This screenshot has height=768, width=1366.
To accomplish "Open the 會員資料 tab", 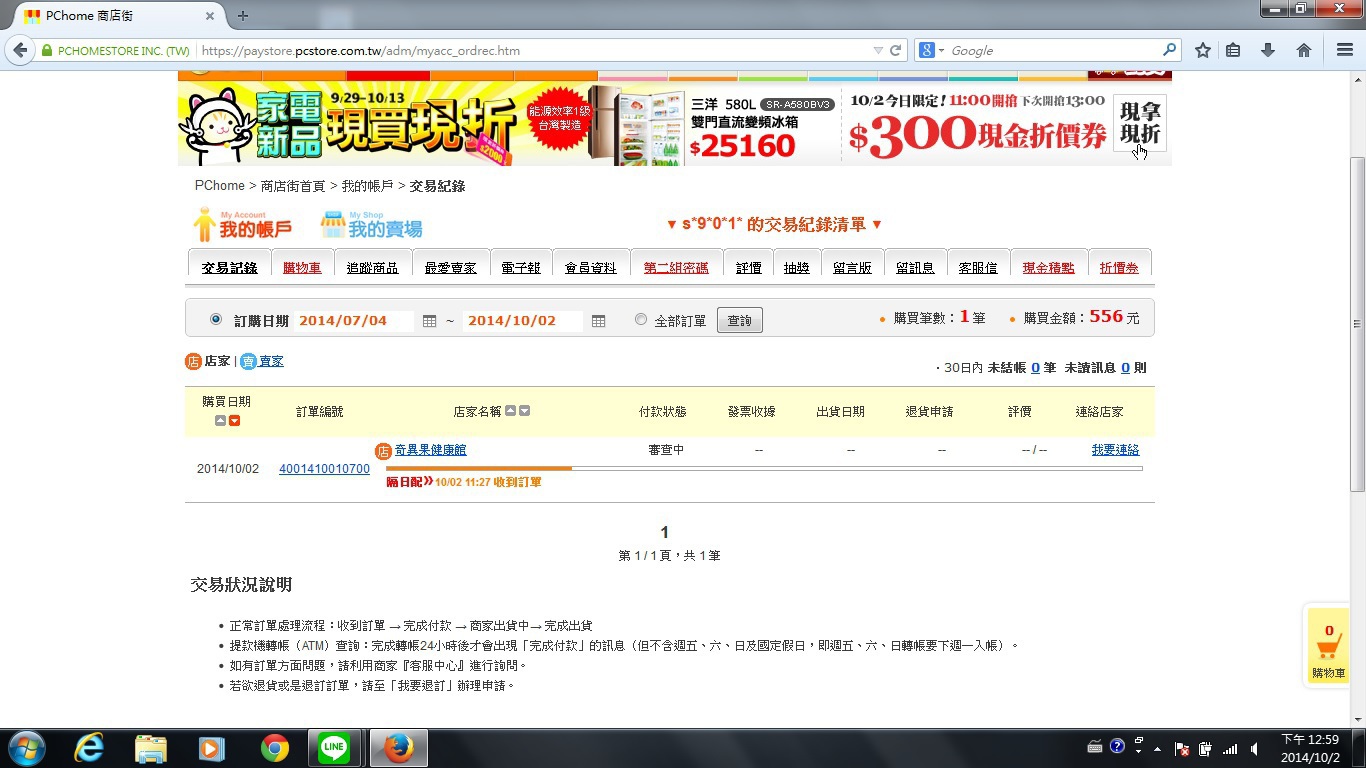I will 590,267.
